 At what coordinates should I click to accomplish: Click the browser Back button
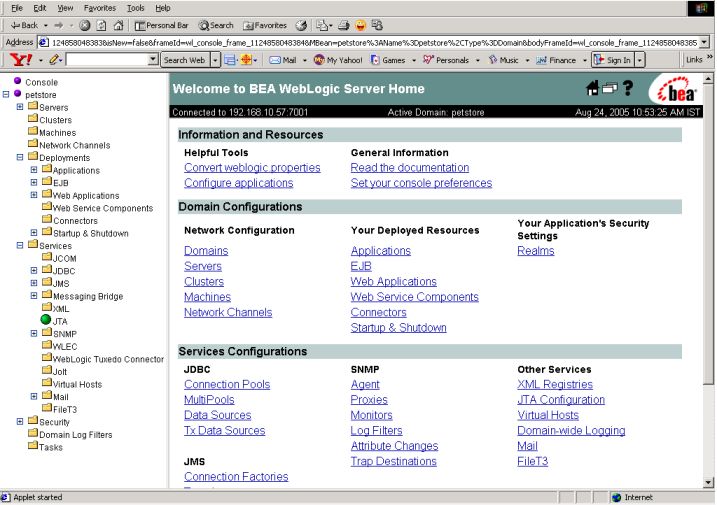(x=25, y=25)
